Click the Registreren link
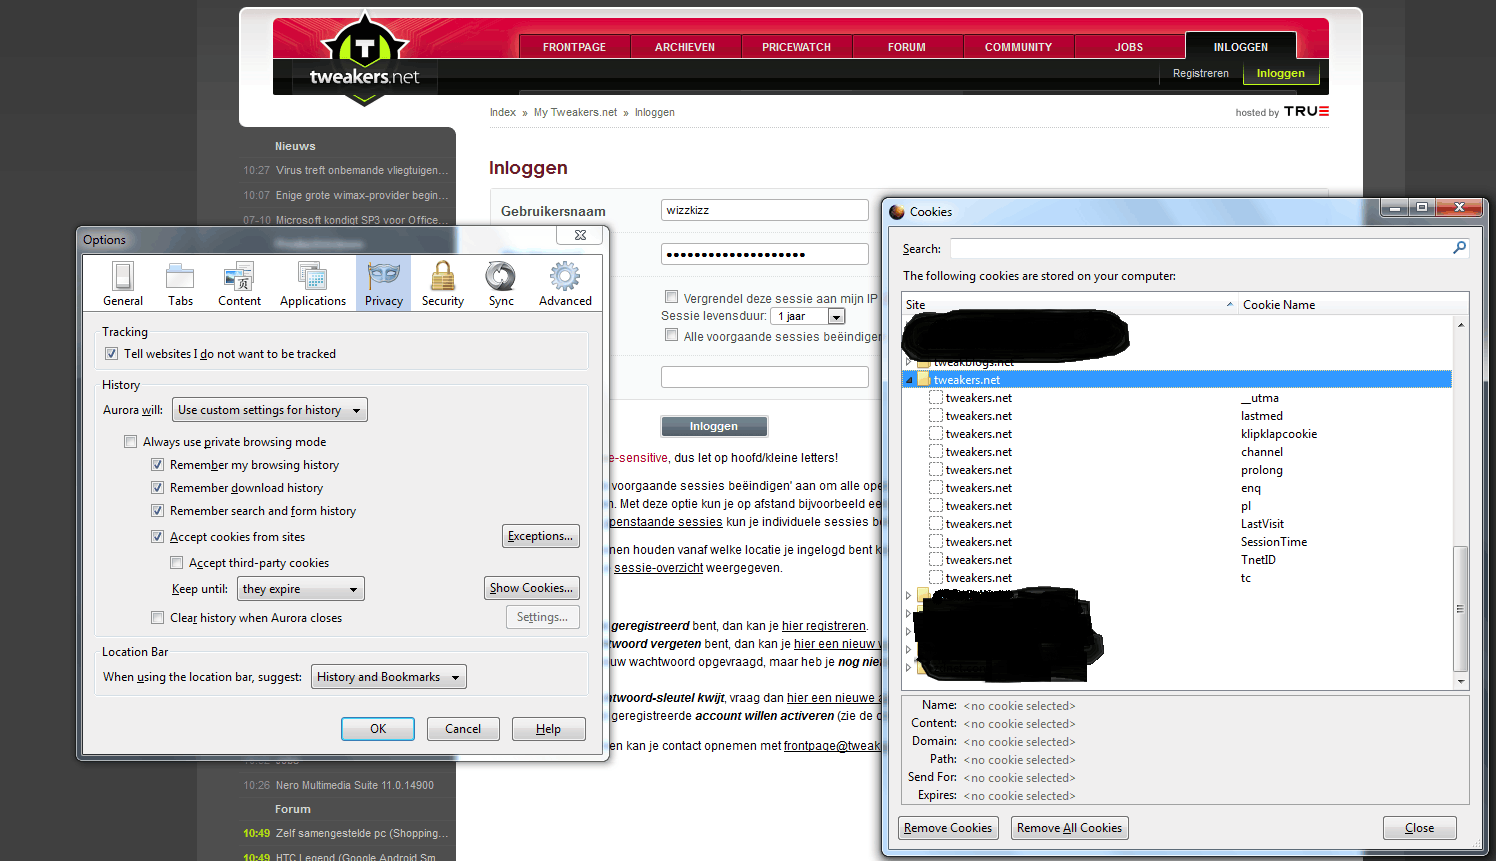The image size is (1496, 861). [1201, 73]
